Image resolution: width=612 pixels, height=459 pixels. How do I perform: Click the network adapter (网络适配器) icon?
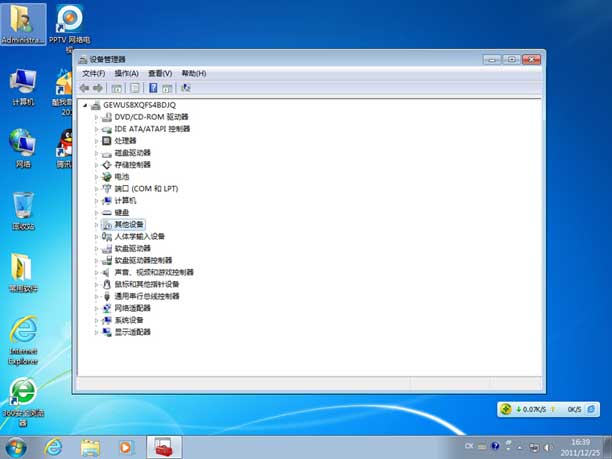[x=107, y=308]
